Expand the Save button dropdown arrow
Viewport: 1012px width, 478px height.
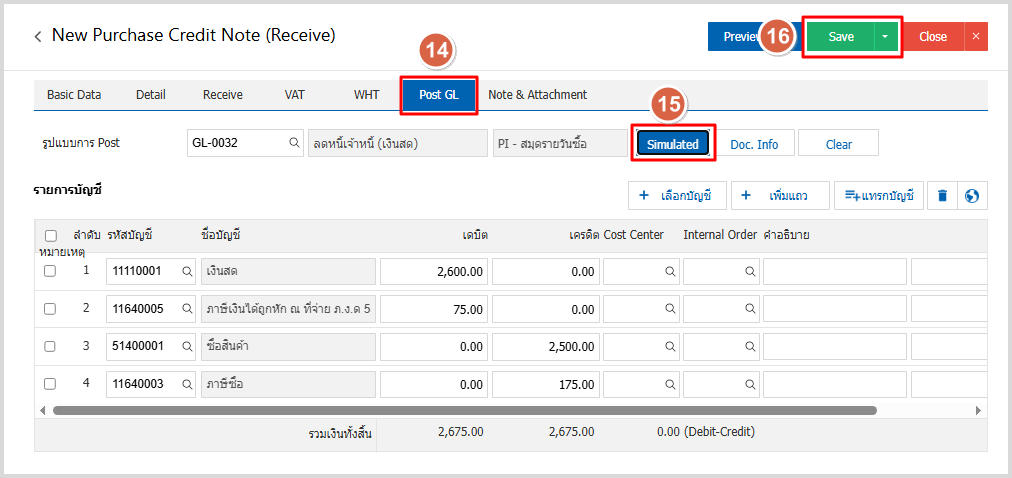[x=886, y=36]
